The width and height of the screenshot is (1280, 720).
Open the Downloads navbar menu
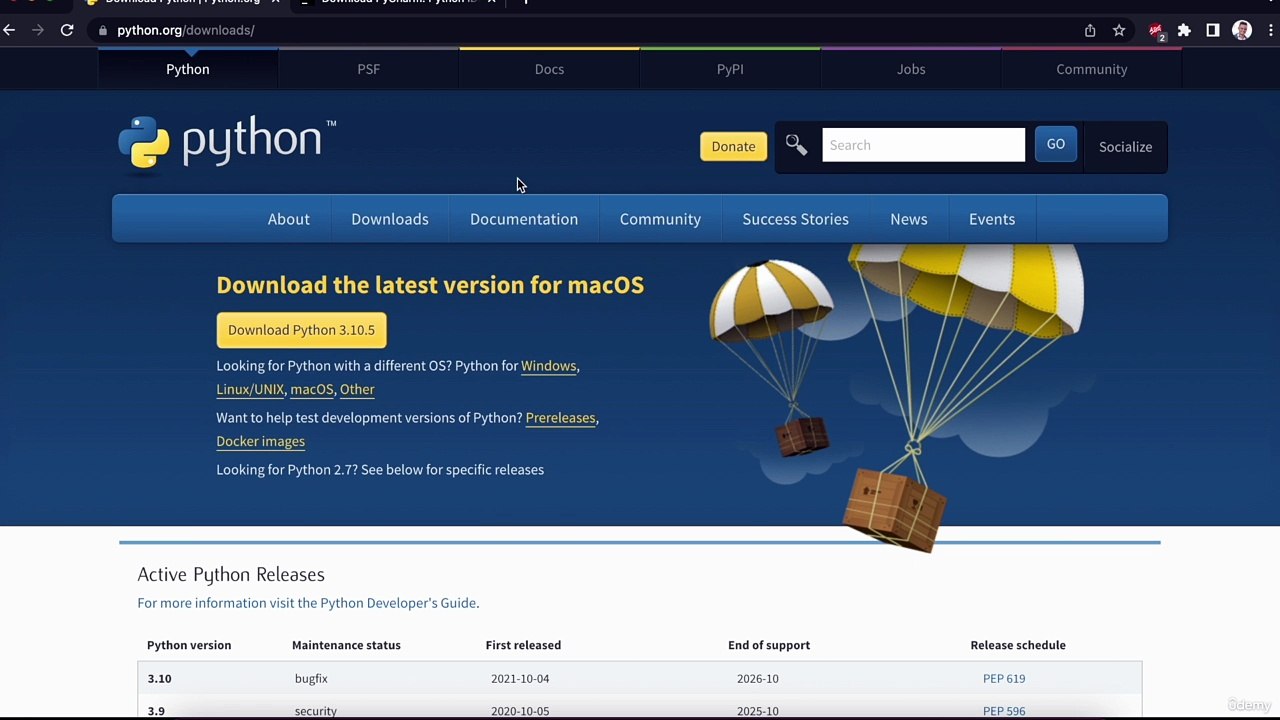[x=390, y=219]
